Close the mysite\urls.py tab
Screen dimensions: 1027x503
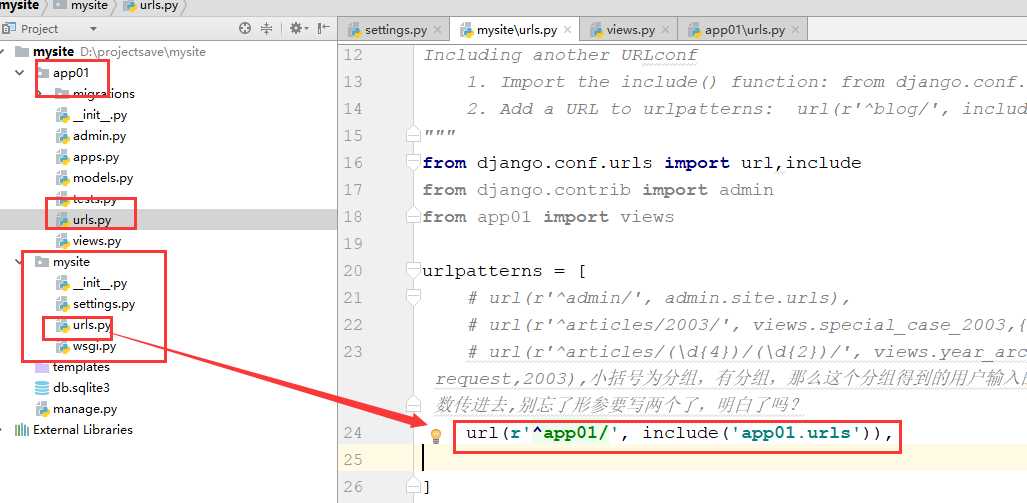click(567, 30)
